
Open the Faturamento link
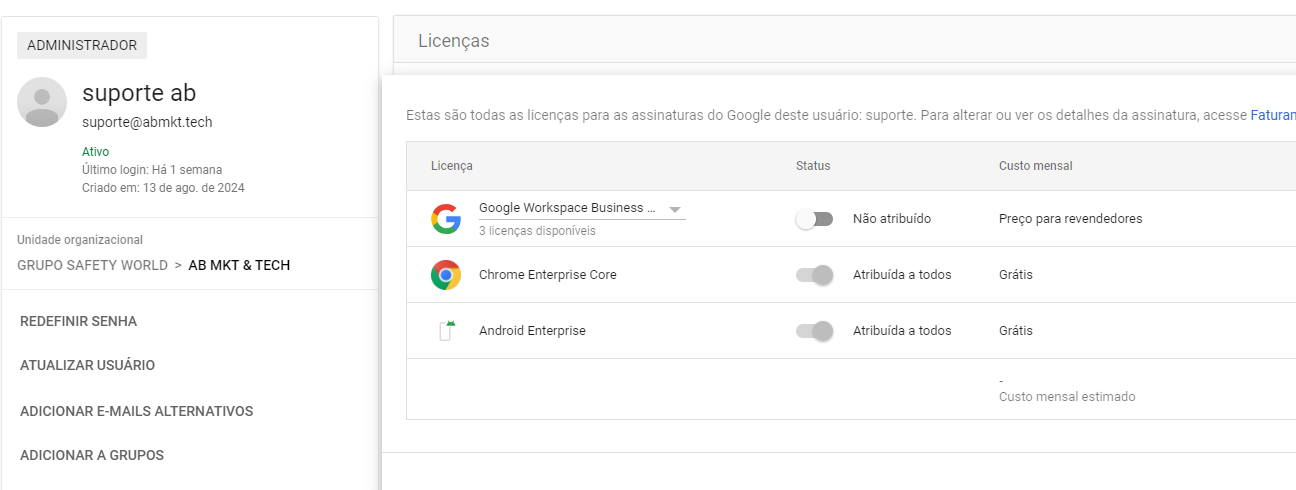click(1273, 115)
